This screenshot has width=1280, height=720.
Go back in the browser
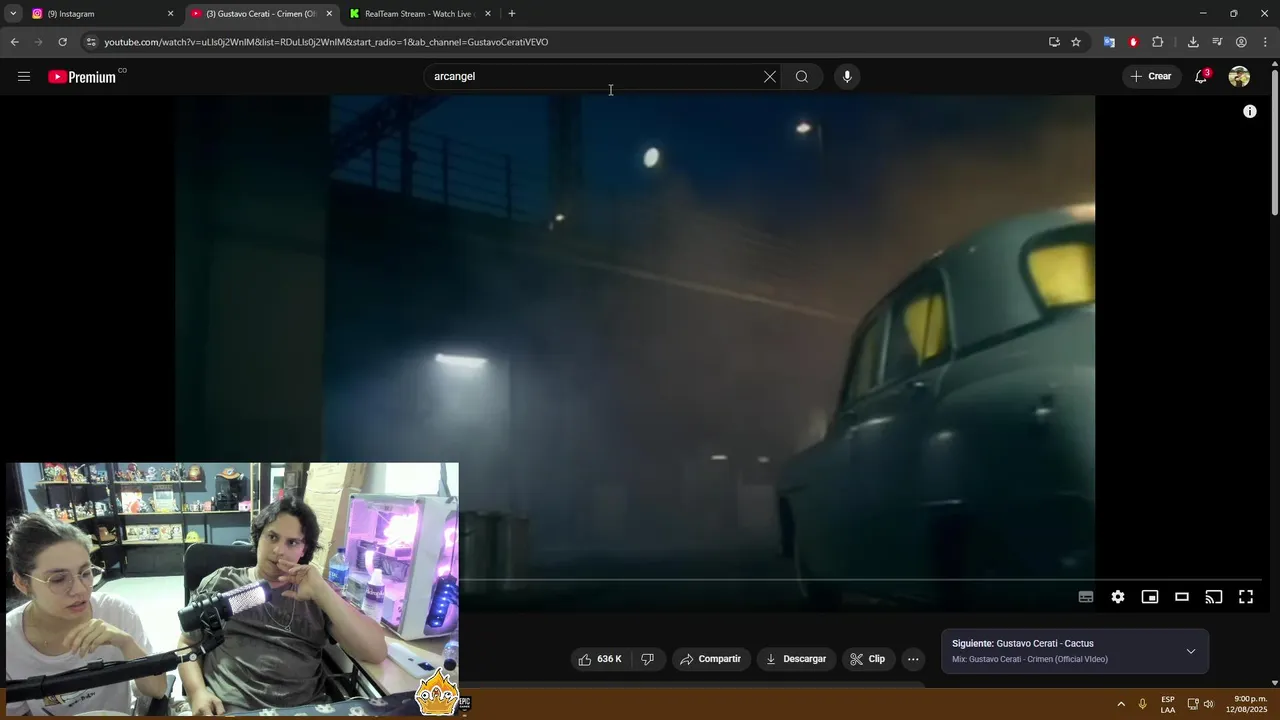click(14, 42)
